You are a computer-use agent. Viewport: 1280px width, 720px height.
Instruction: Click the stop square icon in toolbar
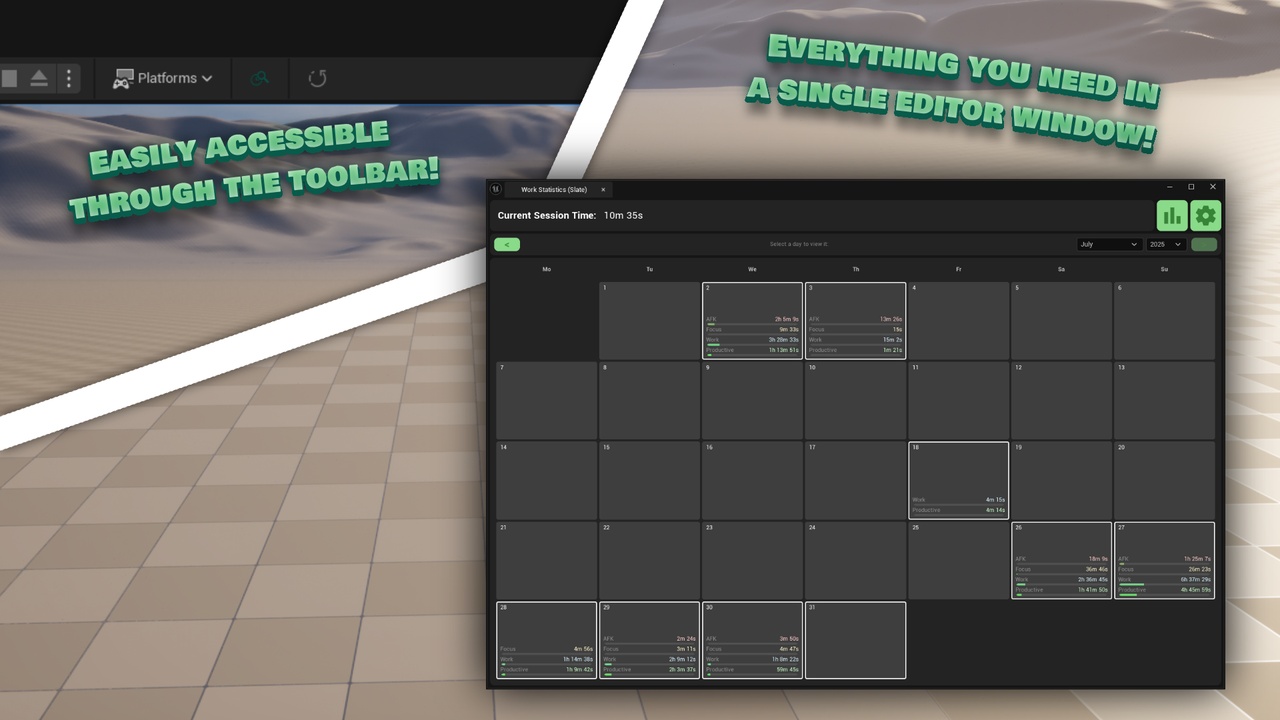(x=9, y=78)
